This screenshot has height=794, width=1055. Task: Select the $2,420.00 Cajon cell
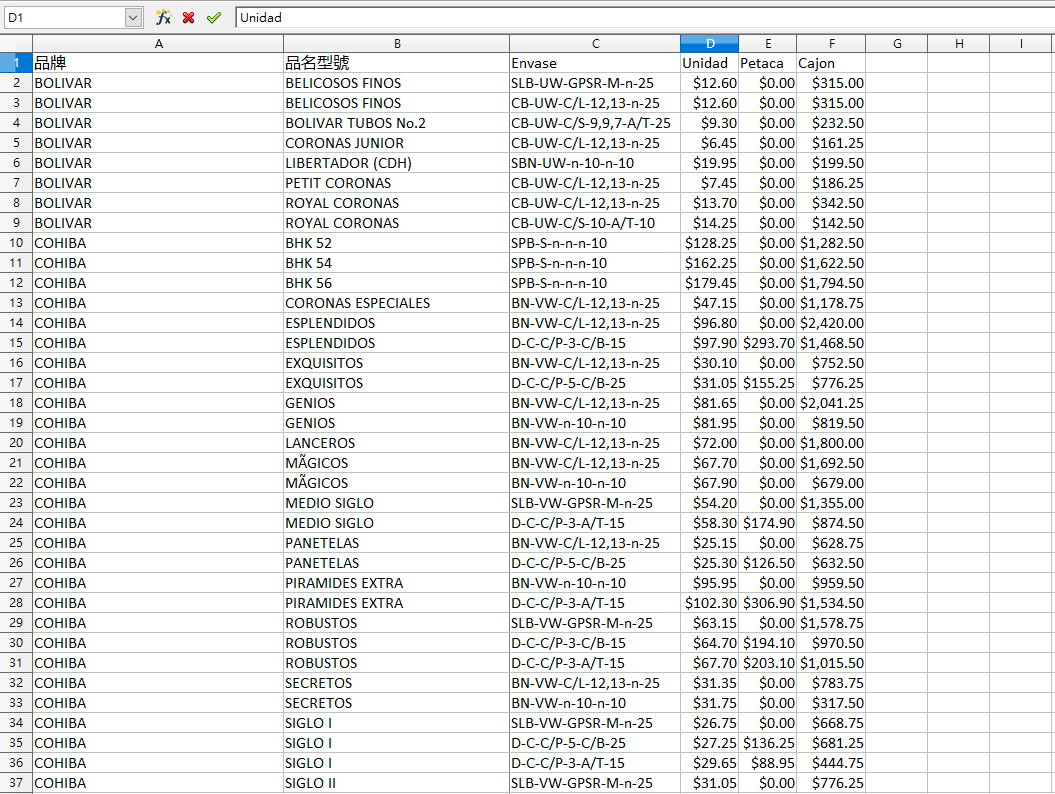pyautogui.click(x=831, y=323)
